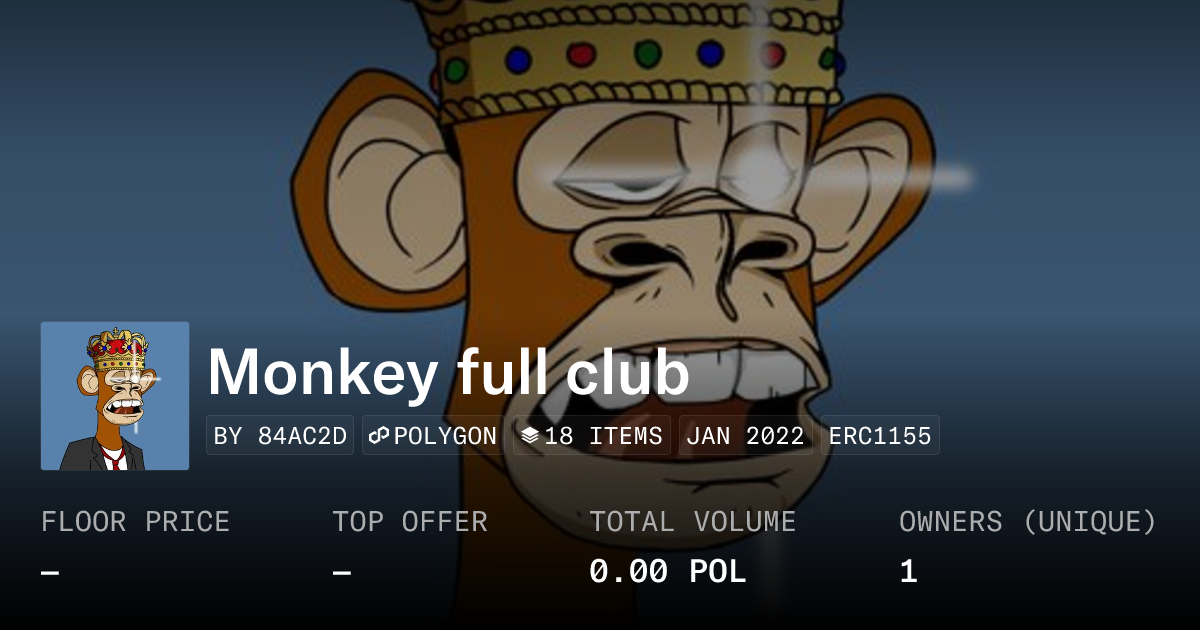Select the 0.00 POL volume value
Image resolution: width=1200 pixels, height=630 pixels.
[667, 572]
